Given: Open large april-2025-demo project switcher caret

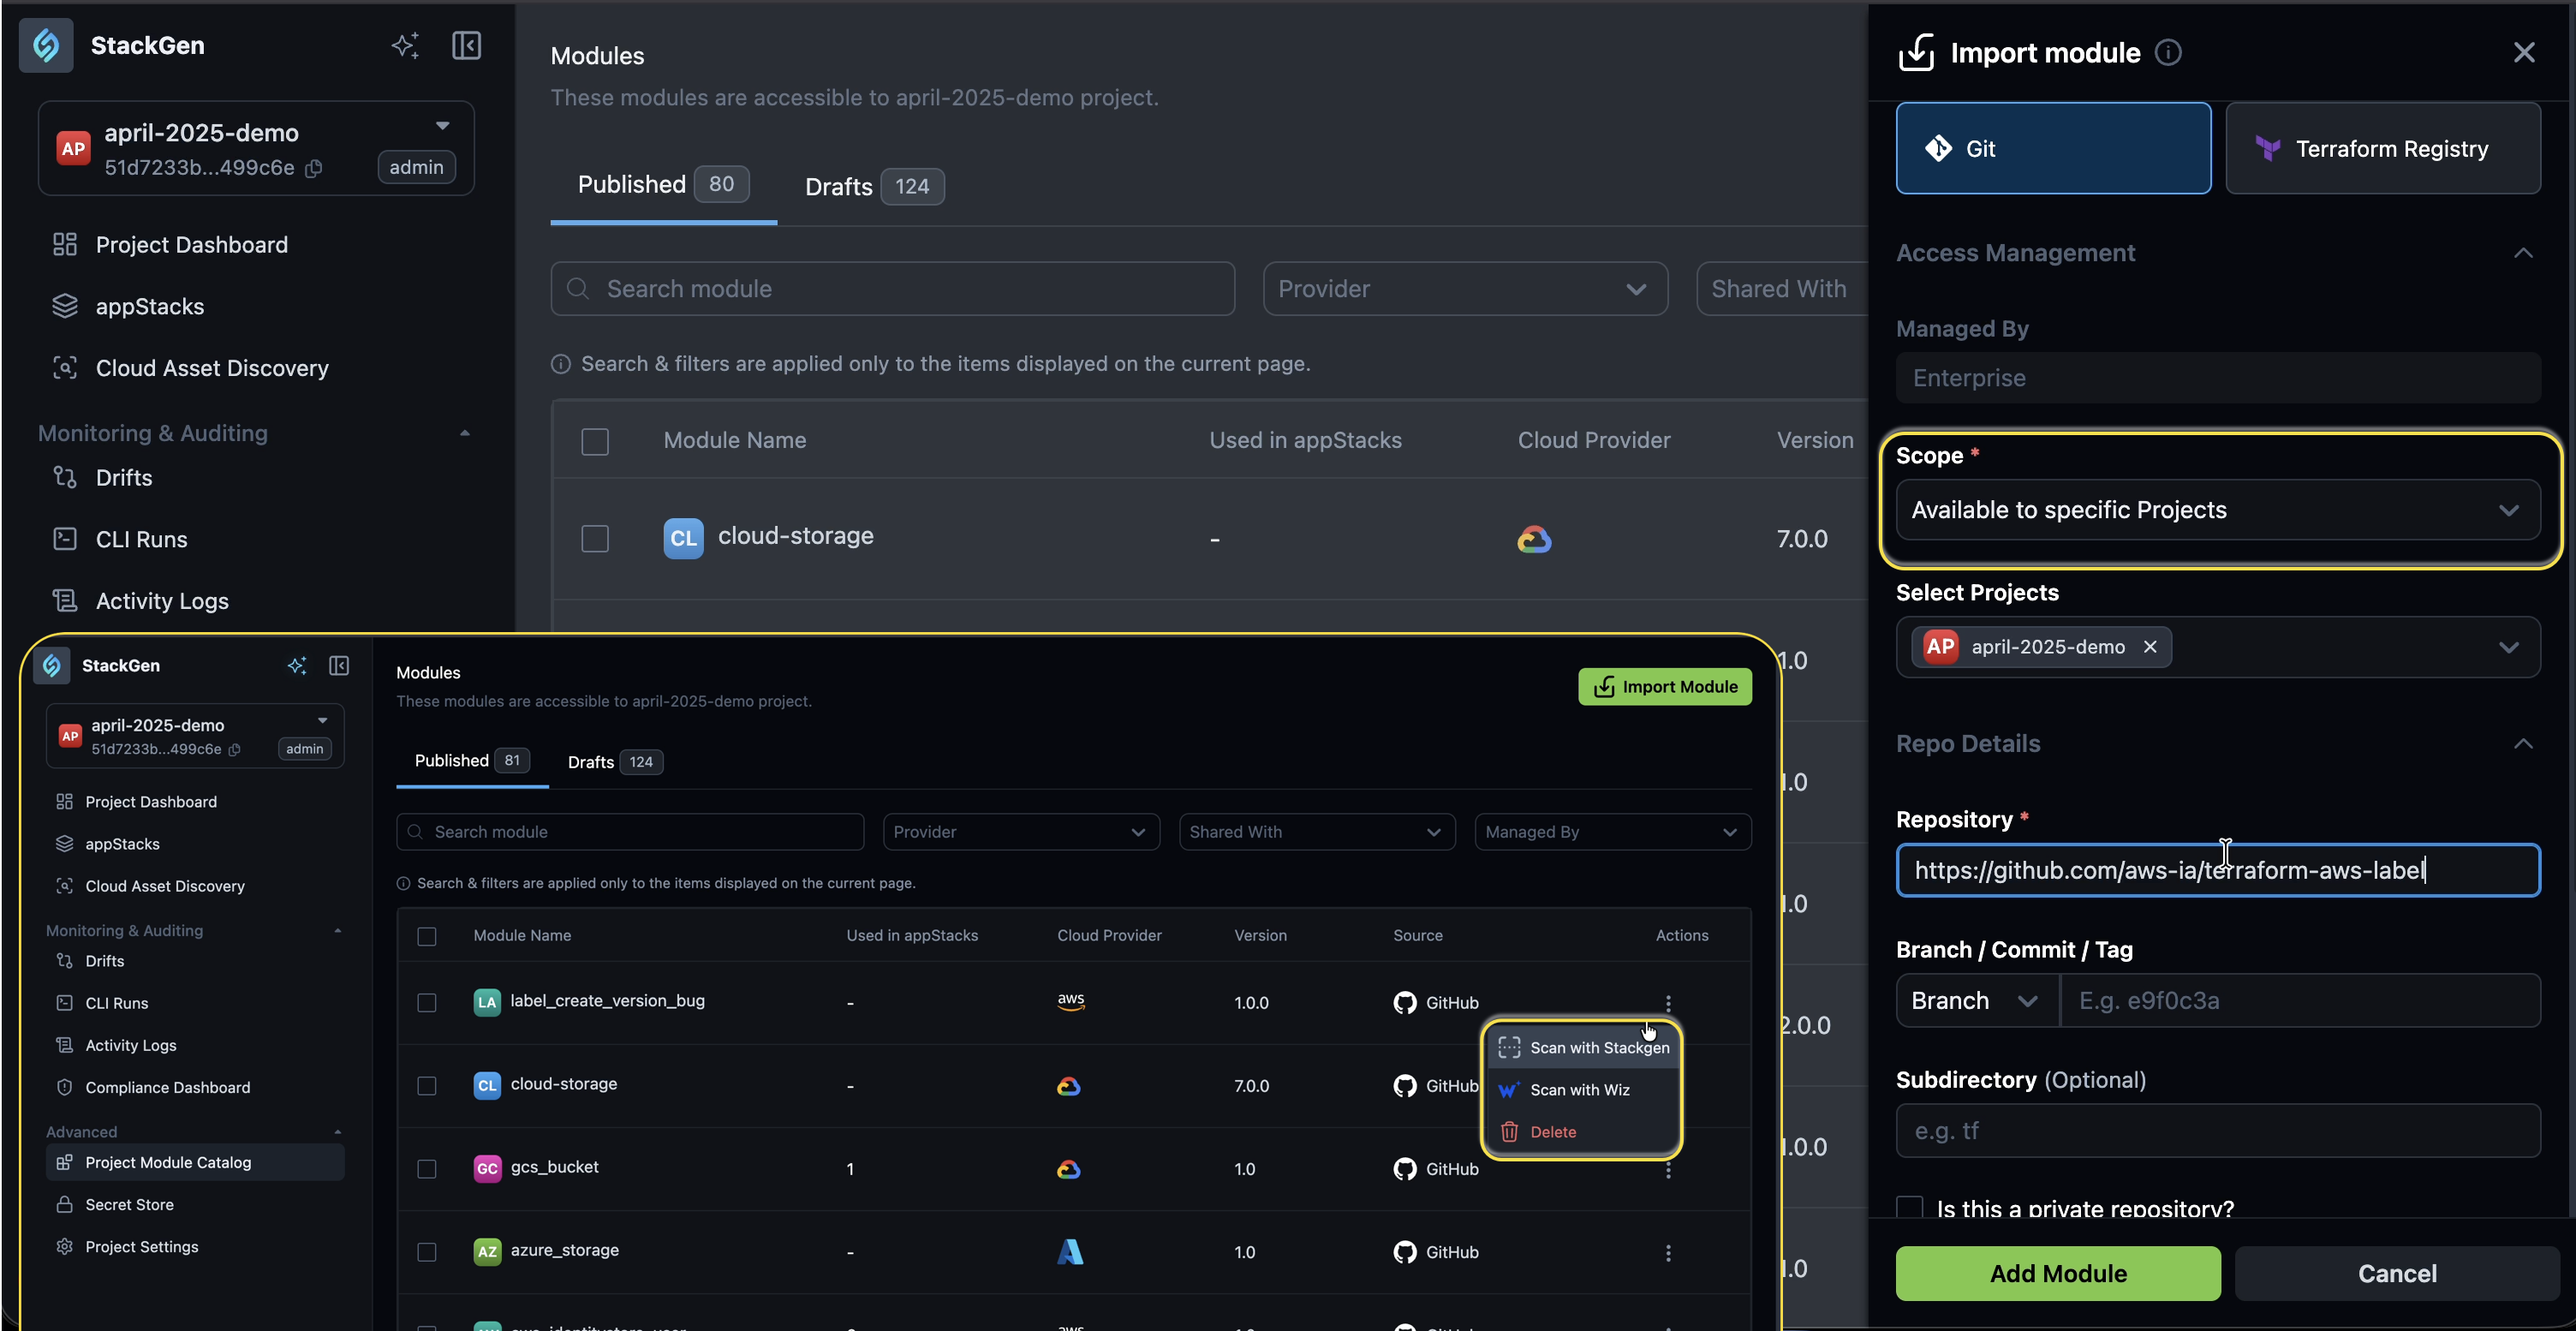Looking at the screenshot, I should coord(442,126).
